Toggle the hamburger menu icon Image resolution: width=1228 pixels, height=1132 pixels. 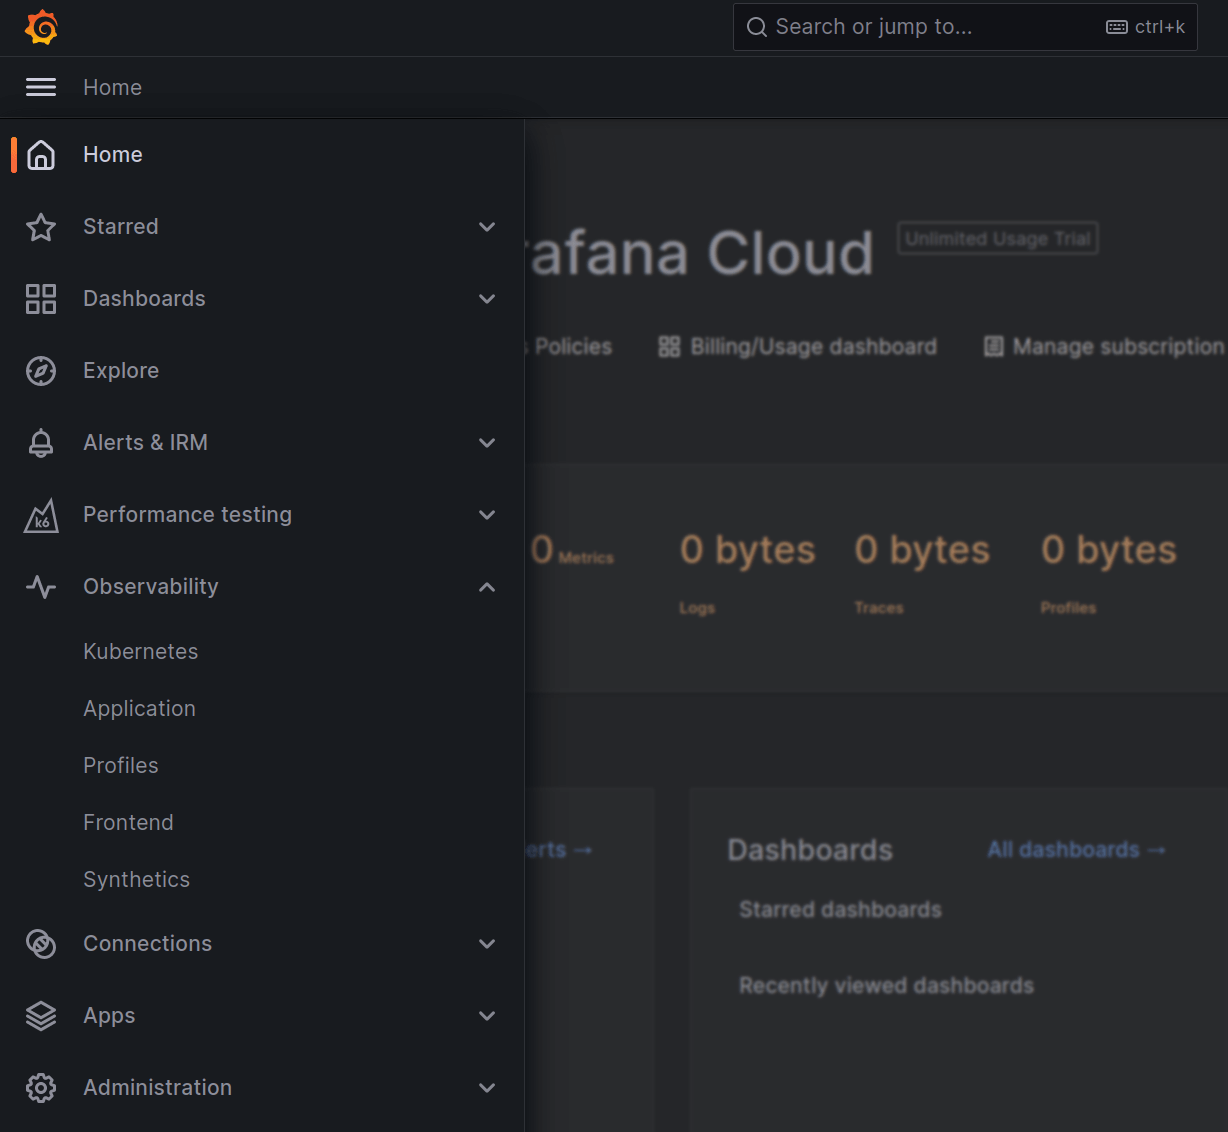[x=41, y=87]
